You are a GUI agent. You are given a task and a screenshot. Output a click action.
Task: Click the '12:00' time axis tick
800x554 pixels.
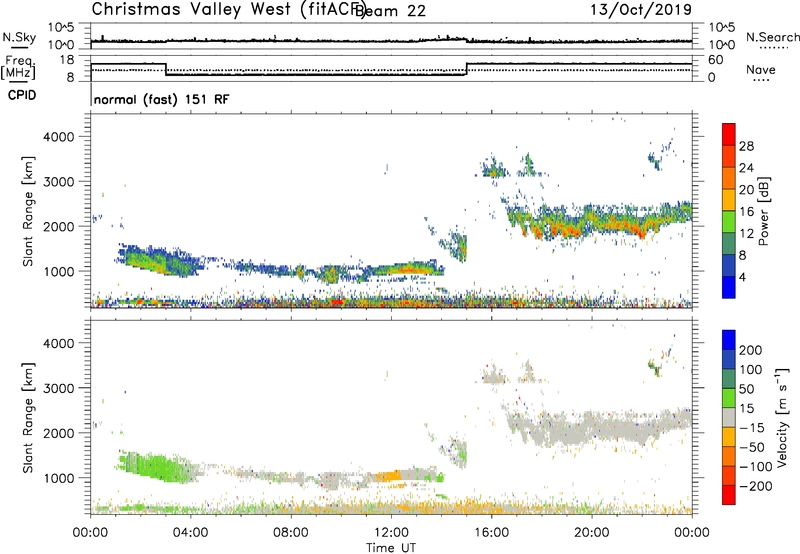coord(391,533)
